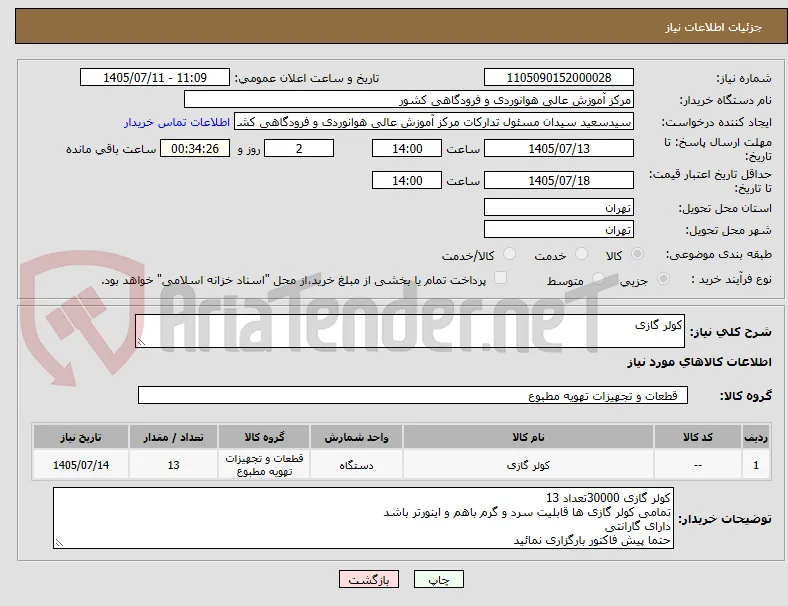Click the response deadline time 14:00 field
Viewport: 788px width, 606px height.
coord(407,149)
